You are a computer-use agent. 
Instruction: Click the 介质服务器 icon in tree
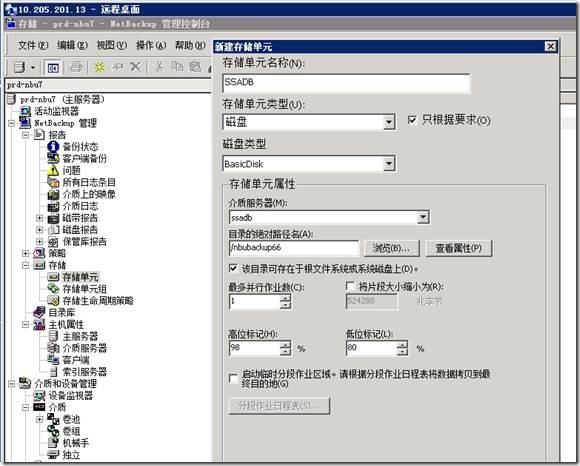point(53,348)
